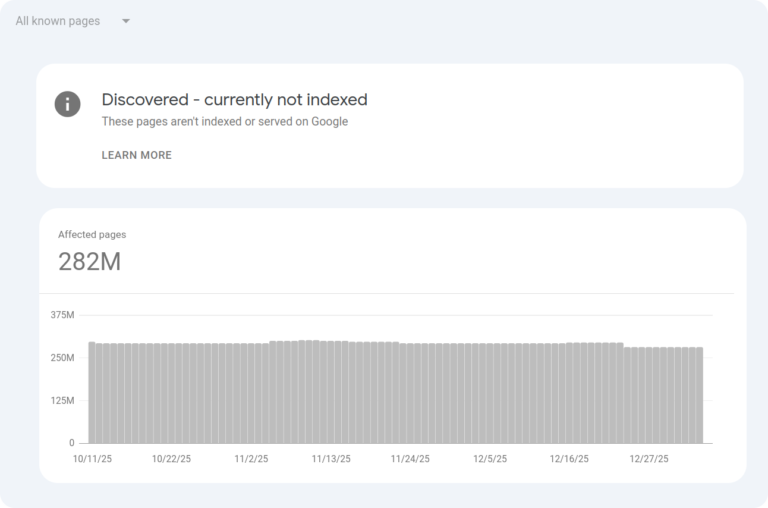The height and width of the screenshot is (508, 768).
Task: Select the 11/24/25 date marker
Action: click(410, 459)
